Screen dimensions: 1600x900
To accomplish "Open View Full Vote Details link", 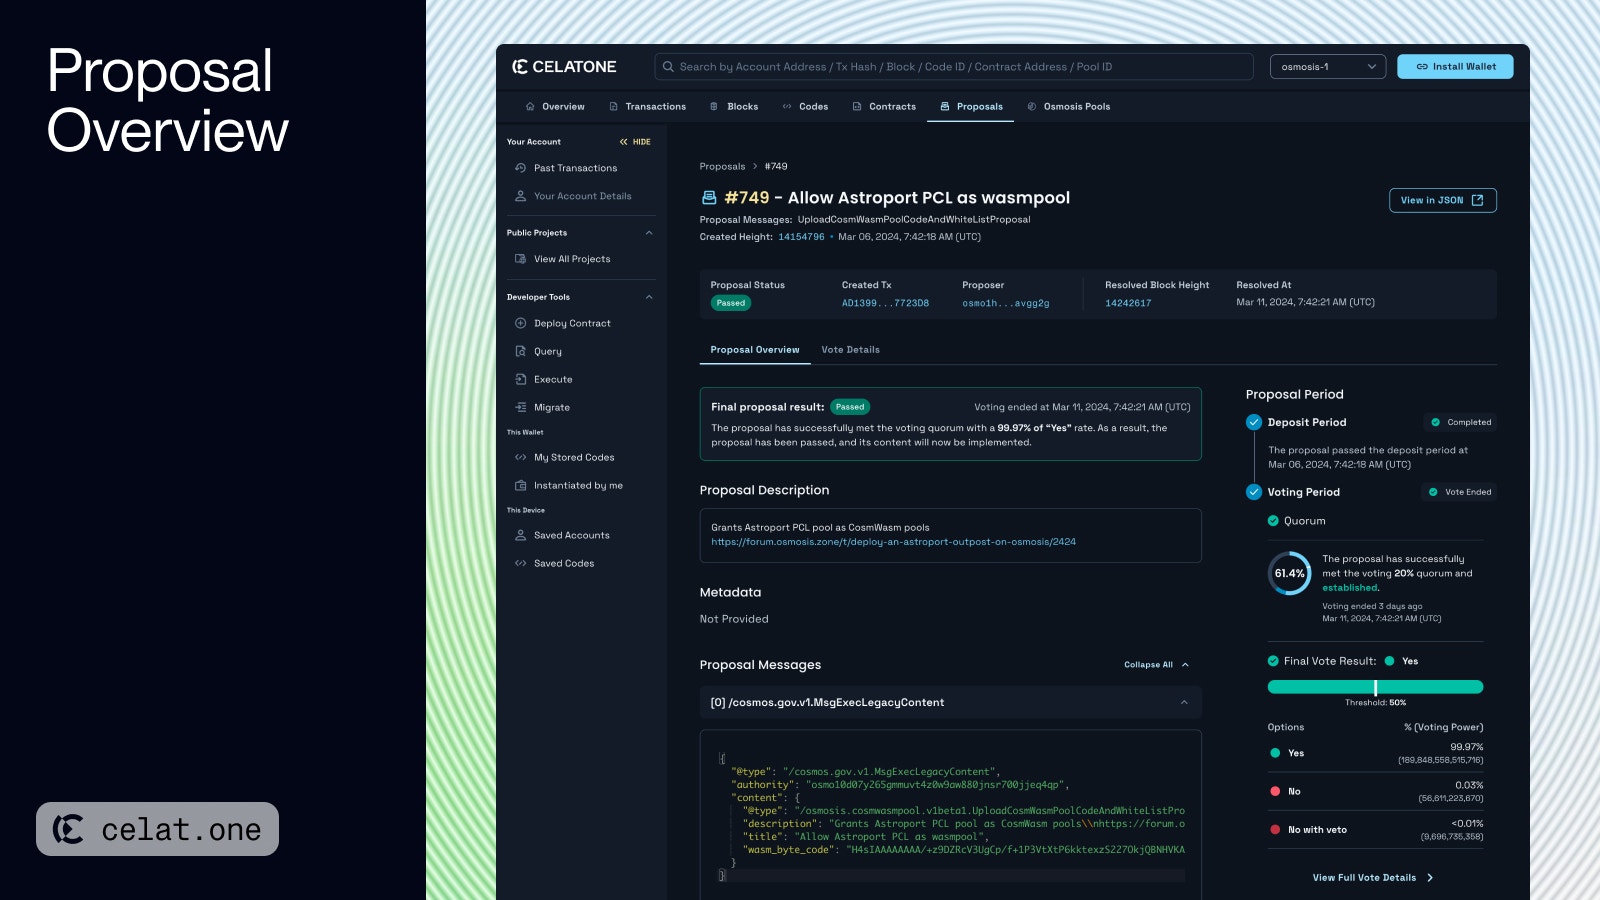I will point(1373,878).
